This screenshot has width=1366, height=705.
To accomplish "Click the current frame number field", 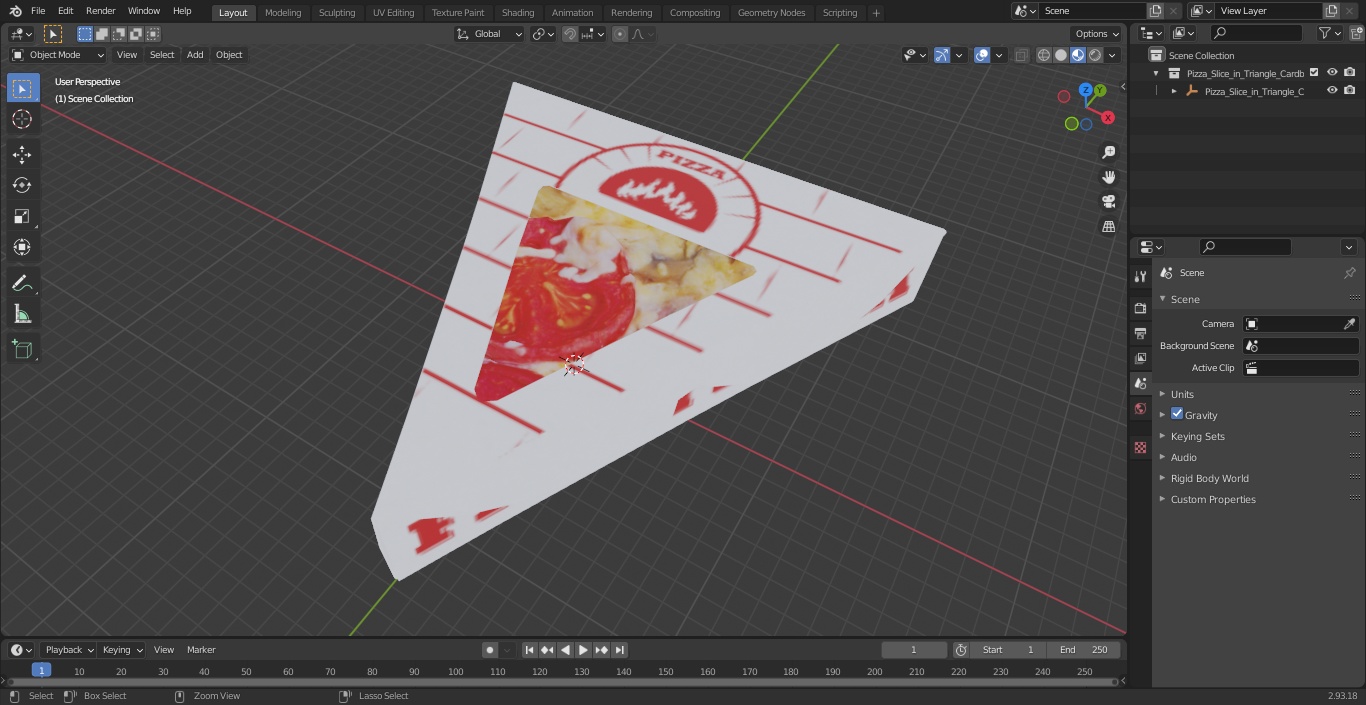I will click(x=914, y=650).
